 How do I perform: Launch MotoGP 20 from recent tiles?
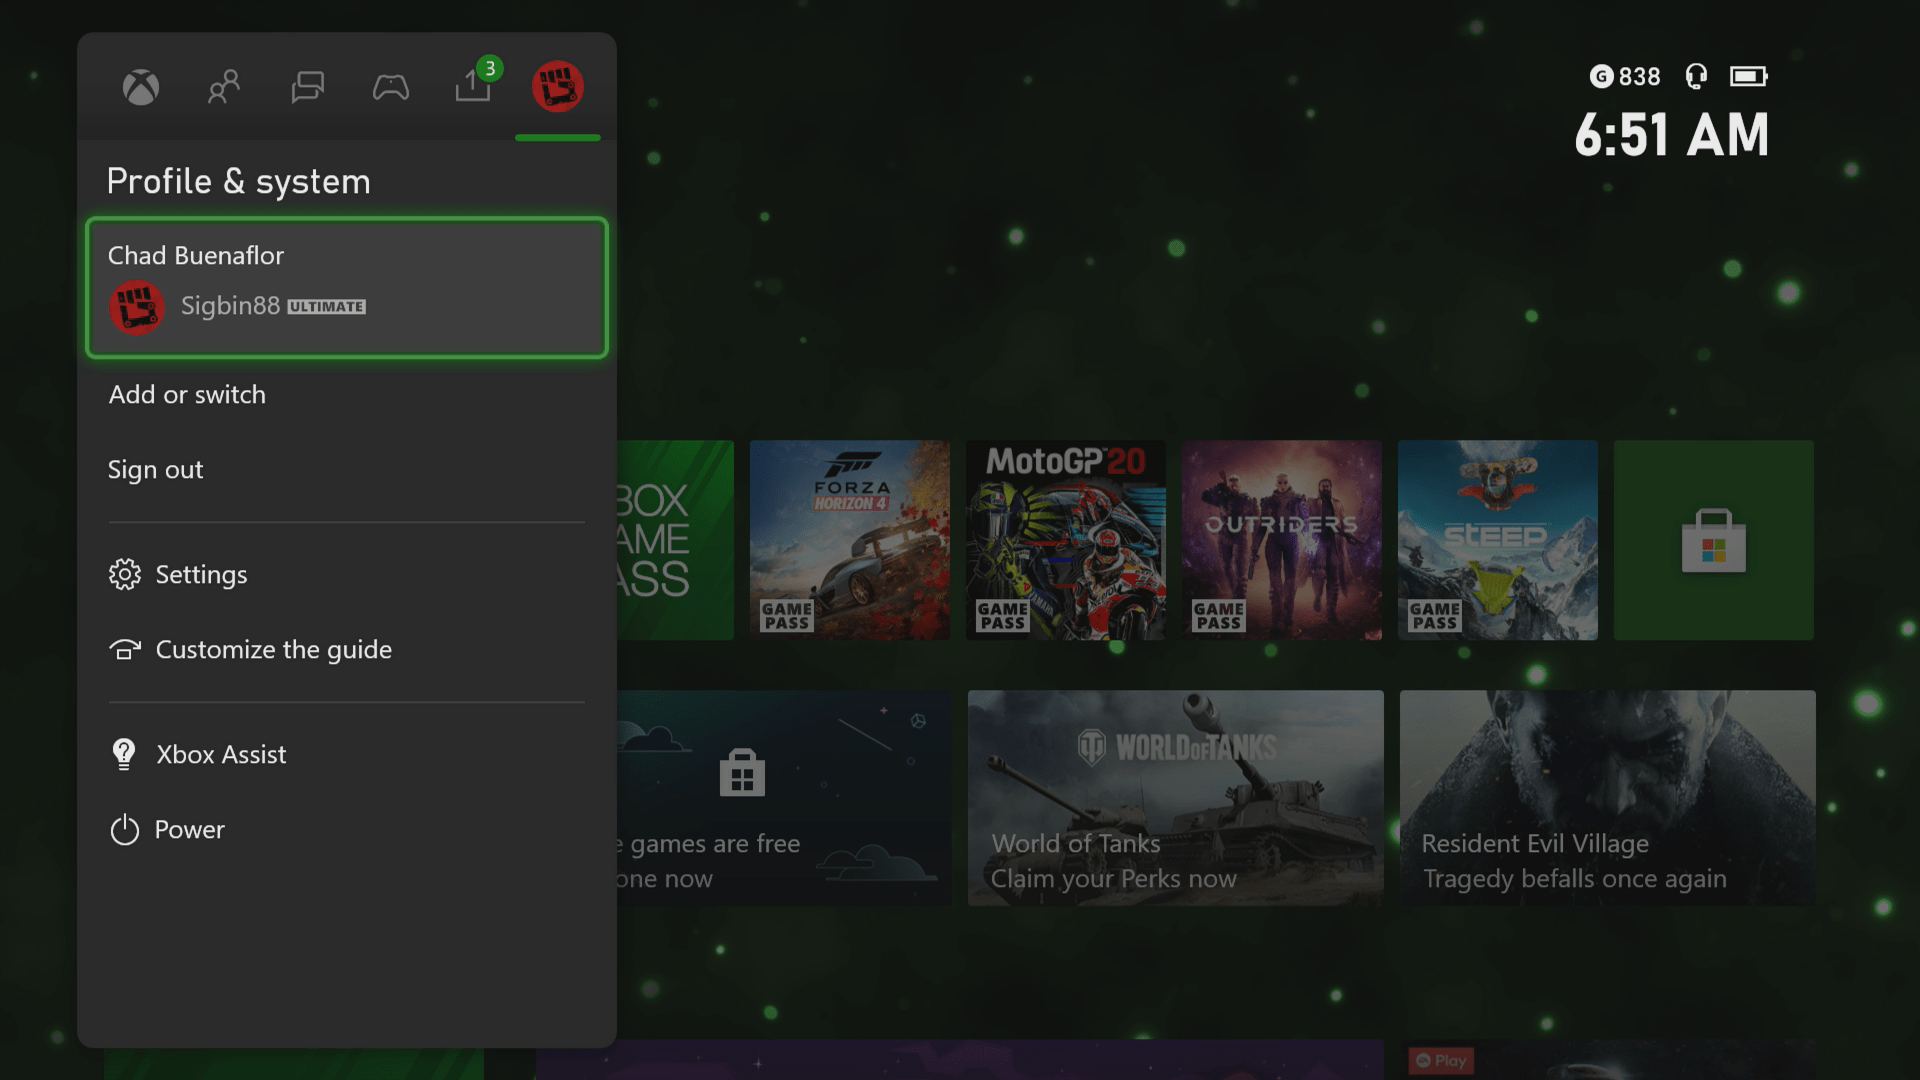click(1065, 540)
